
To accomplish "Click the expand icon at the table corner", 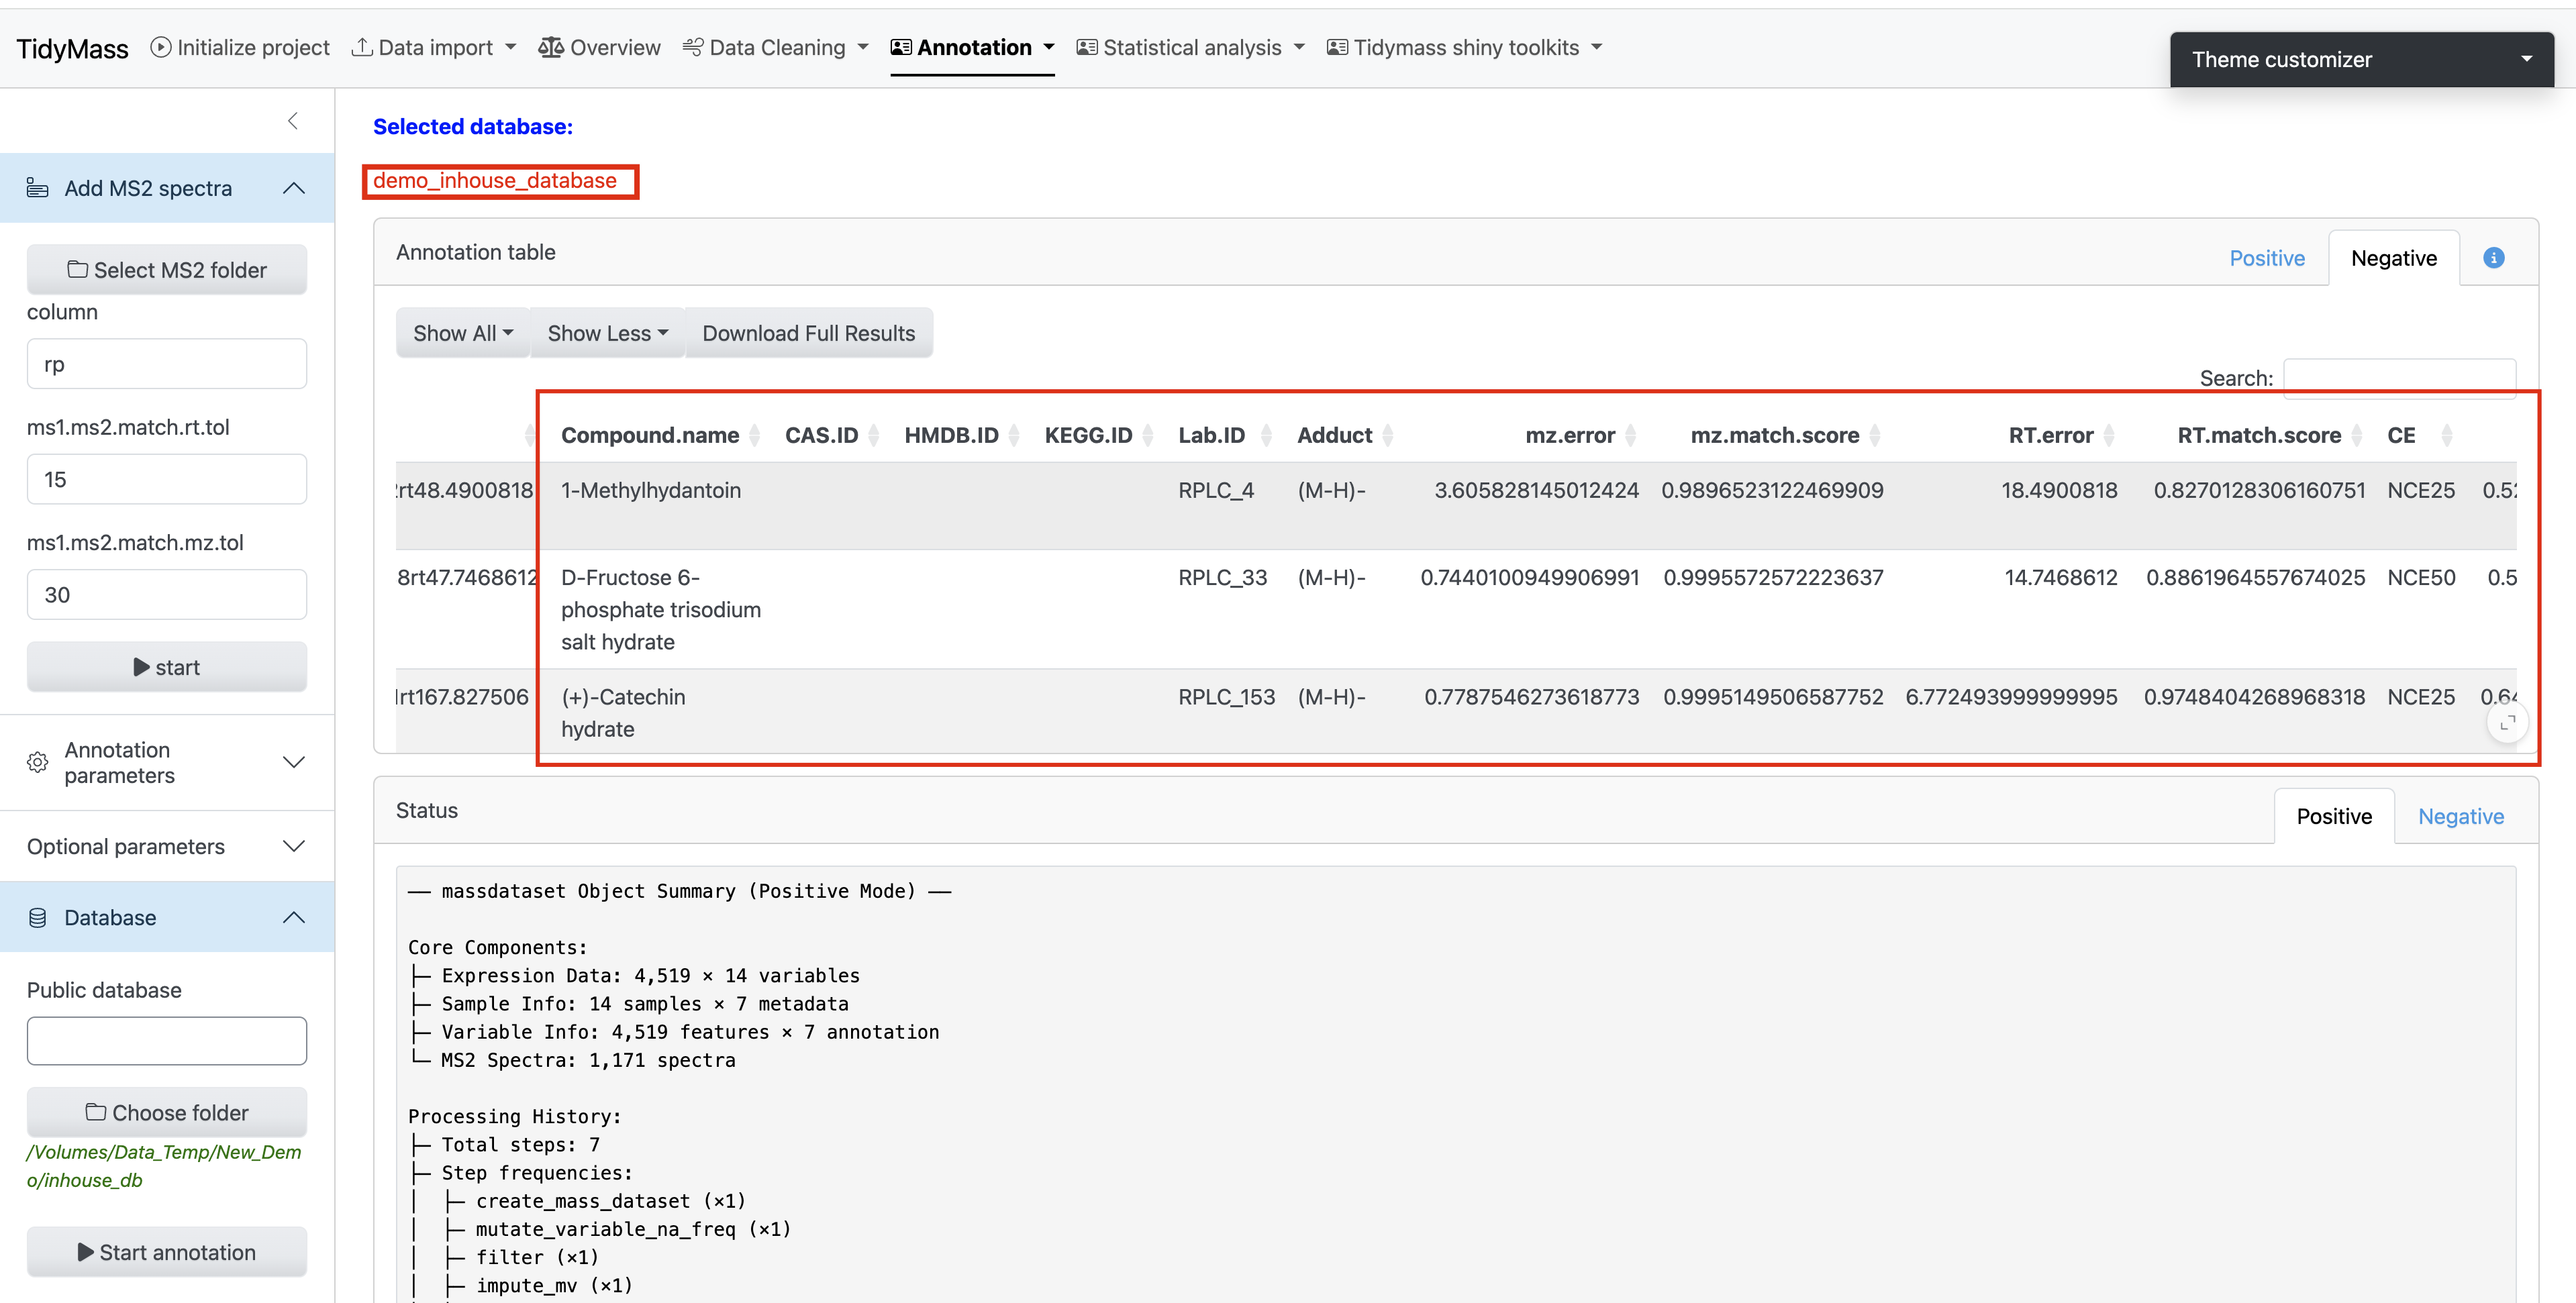I will 2507,722.
